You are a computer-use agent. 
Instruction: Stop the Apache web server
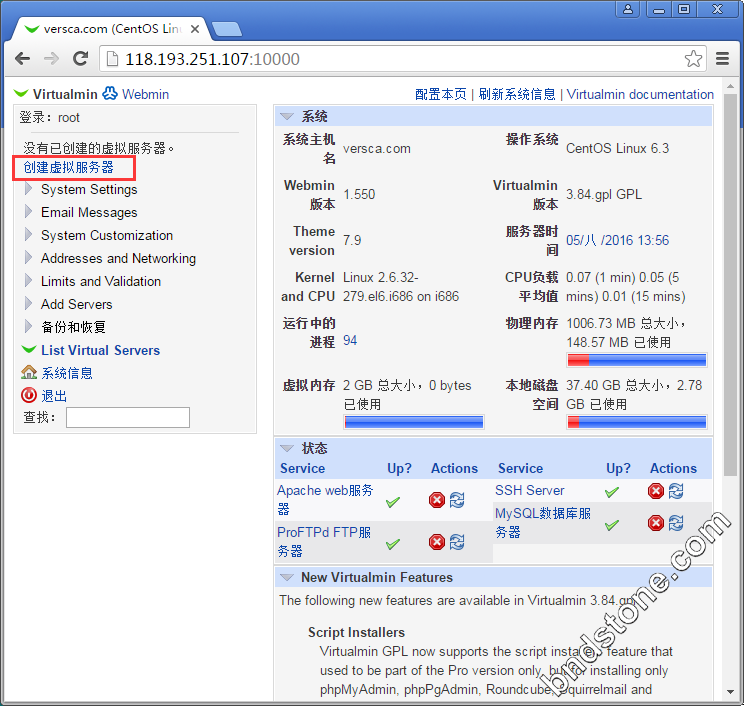coord(437,500)
